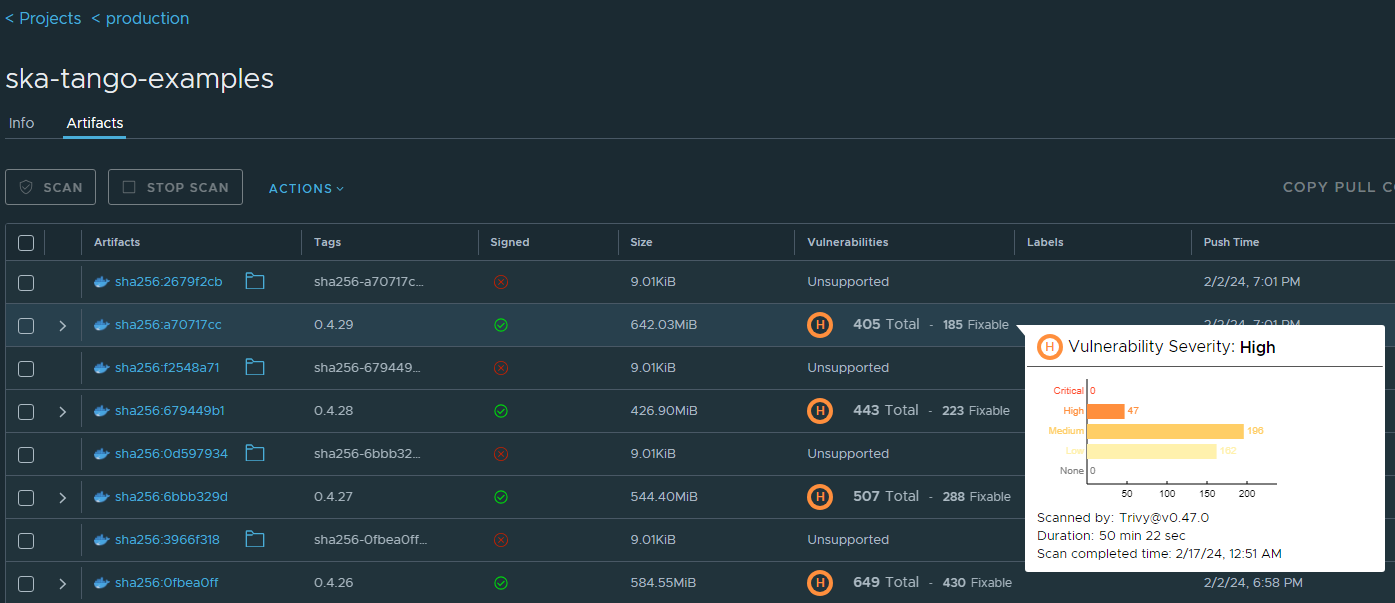Click docker icon beside sha256:3966f318
This screenshot has height=603, width=1395.
101,540
